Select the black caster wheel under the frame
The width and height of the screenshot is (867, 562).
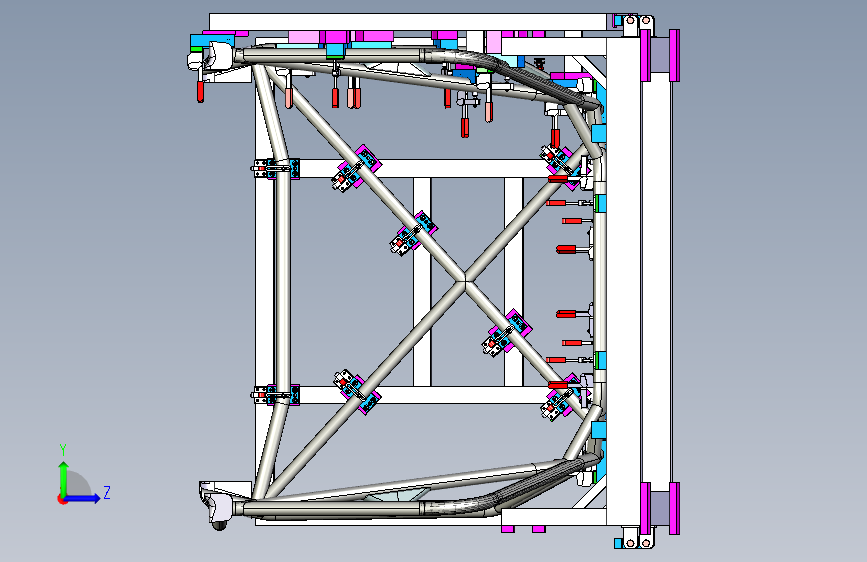pos(220,525)
